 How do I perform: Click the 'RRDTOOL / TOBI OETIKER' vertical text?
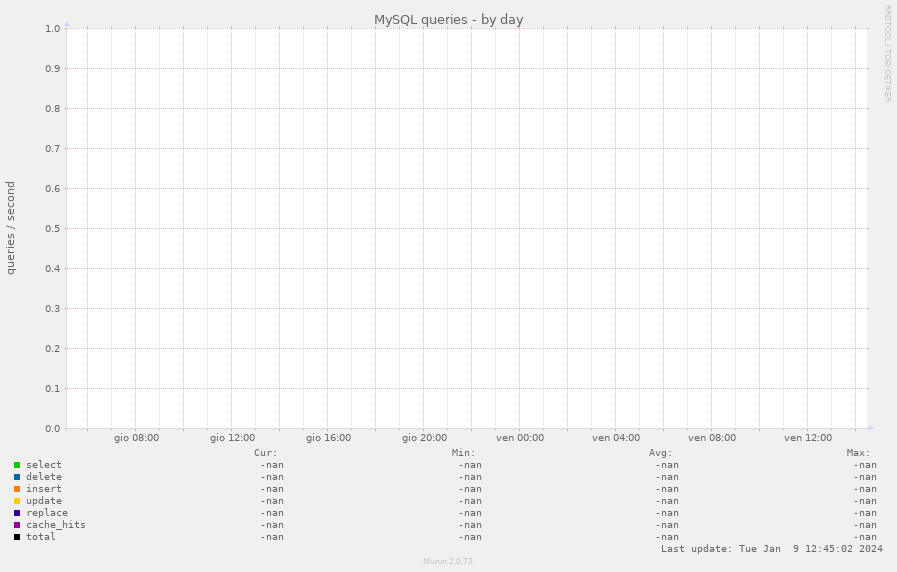[x=887, y=54]
